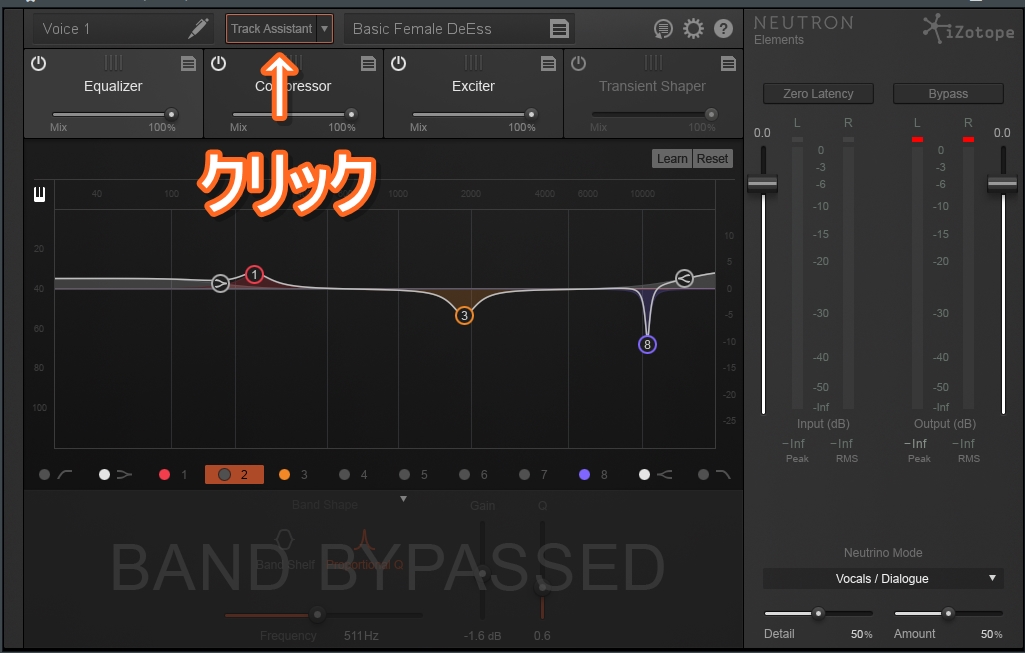Image resolution: width=1025 pixels, height=653 pixels.
Task: Toggle the Equalizer module power button
Action: tap(38, 64)
